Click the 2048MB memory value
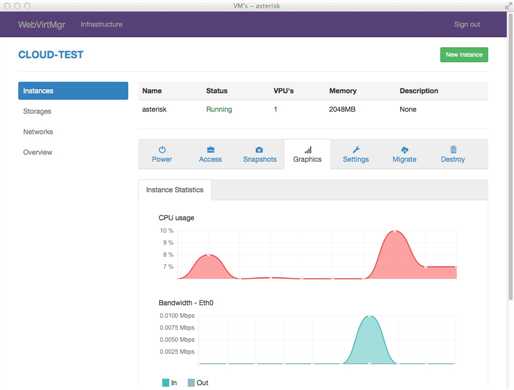The image size is (514, 390). tap(342, 109)
